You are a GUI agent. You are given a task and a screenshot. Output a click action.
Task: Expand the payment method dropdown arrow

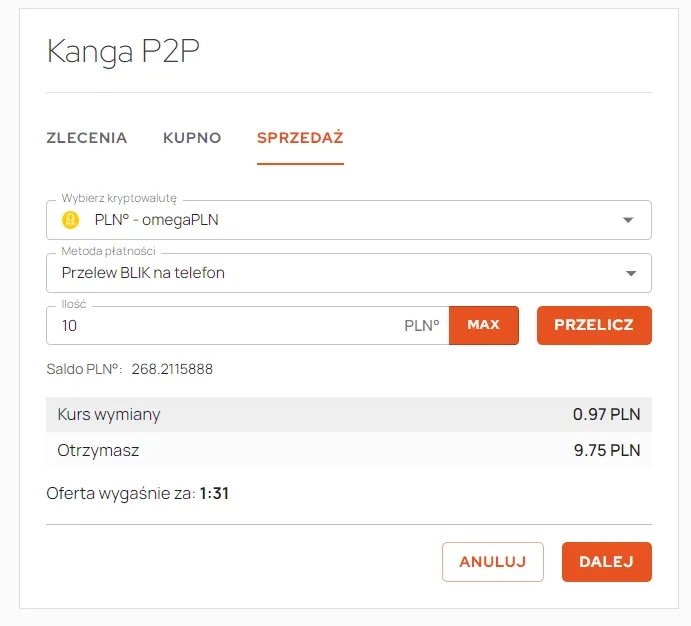coord(631,273)
